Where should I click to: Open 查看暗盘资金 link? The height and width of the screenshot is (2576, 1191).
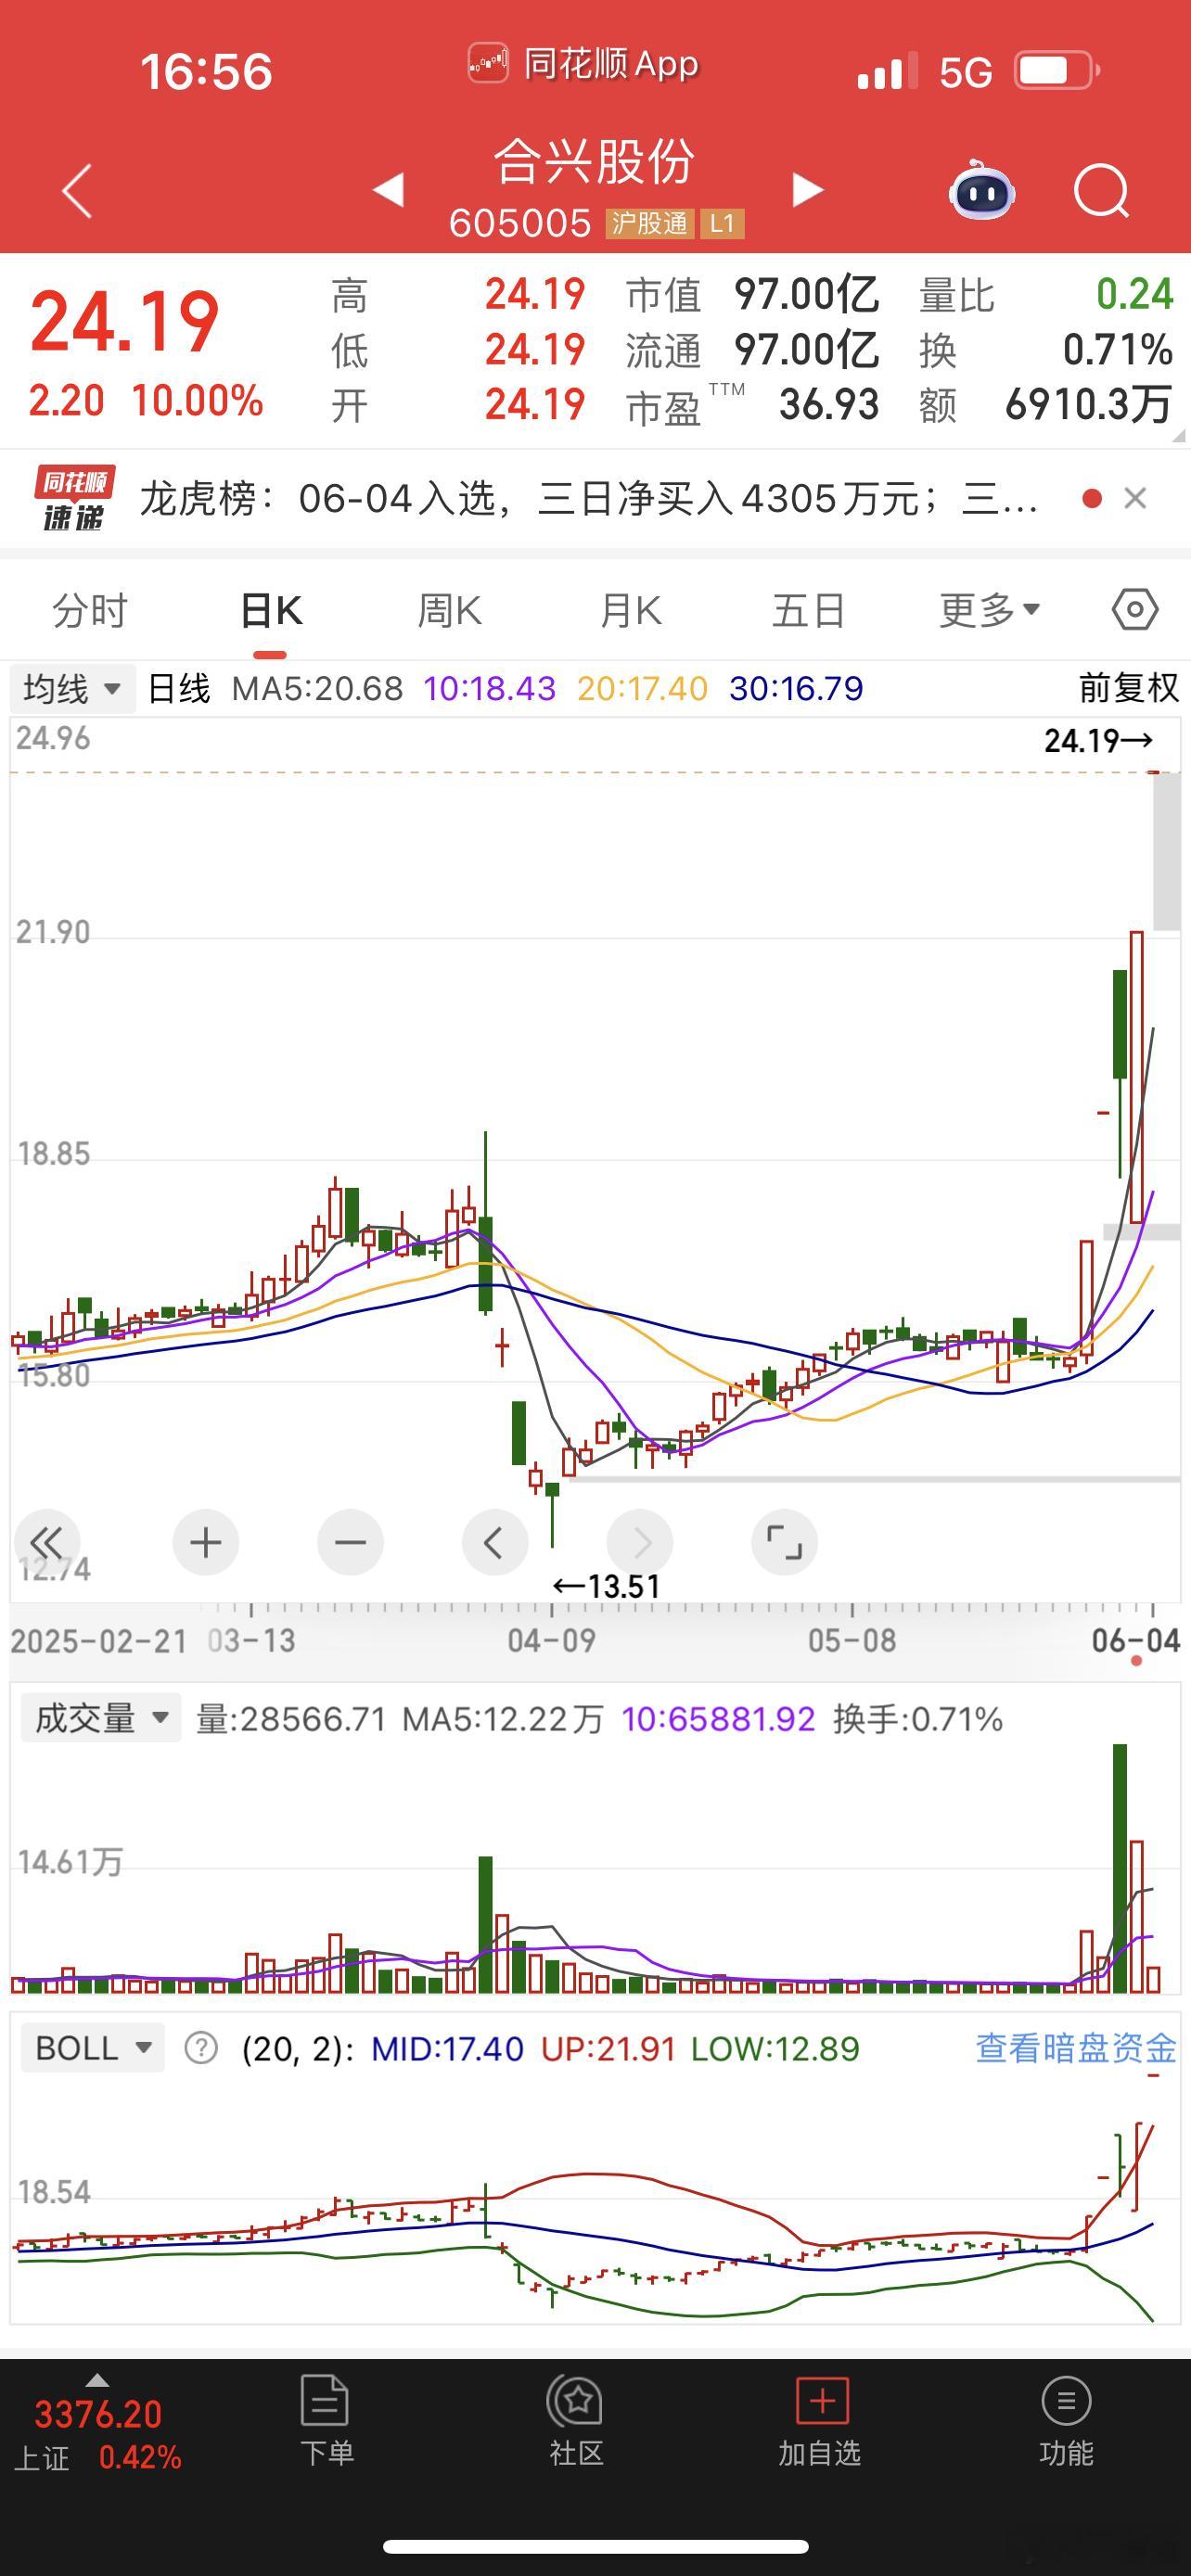tap(1076, 2048)
